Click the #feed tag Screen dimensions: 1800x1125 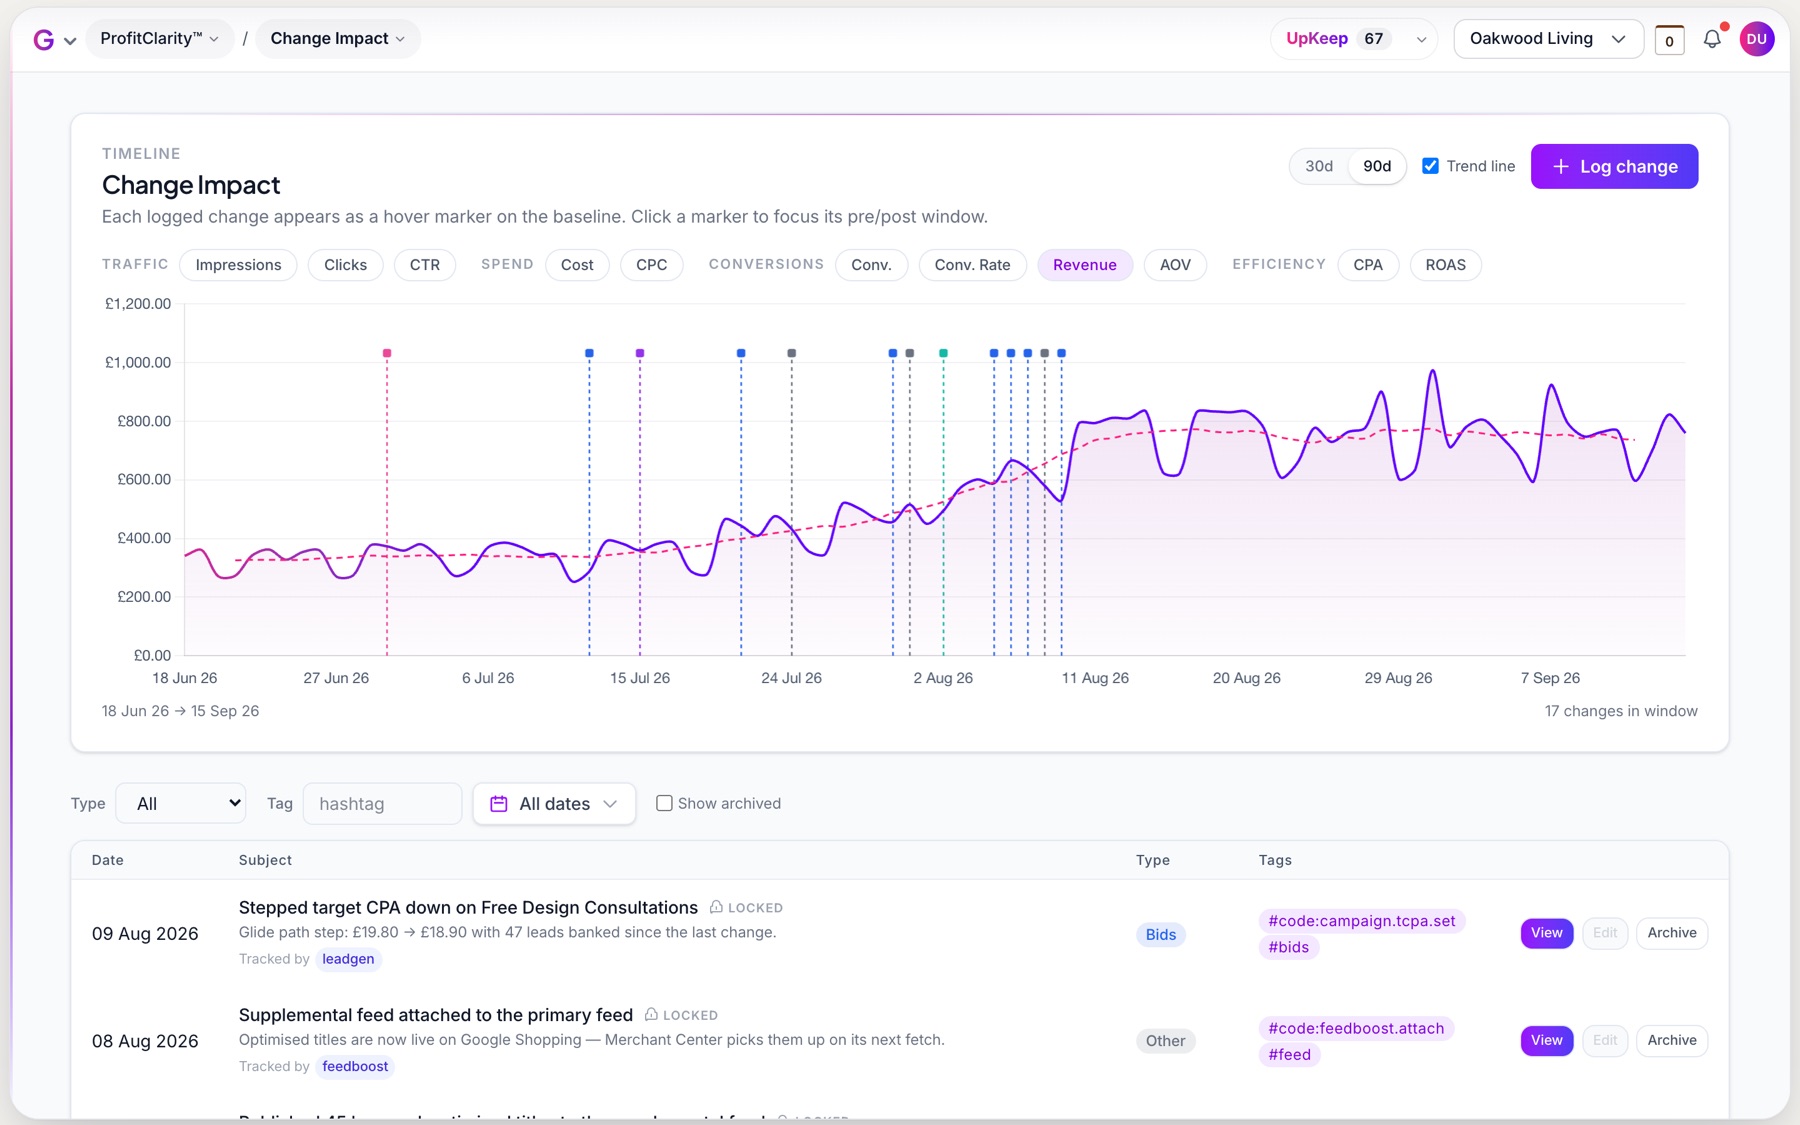tap(1290, 1054)
